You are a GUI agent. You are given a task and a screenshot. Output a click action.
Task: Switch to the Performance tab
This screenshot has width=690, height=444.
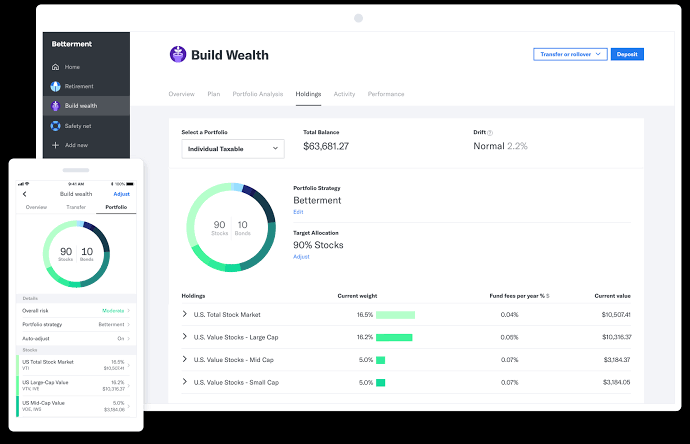[x=386, y=94]
